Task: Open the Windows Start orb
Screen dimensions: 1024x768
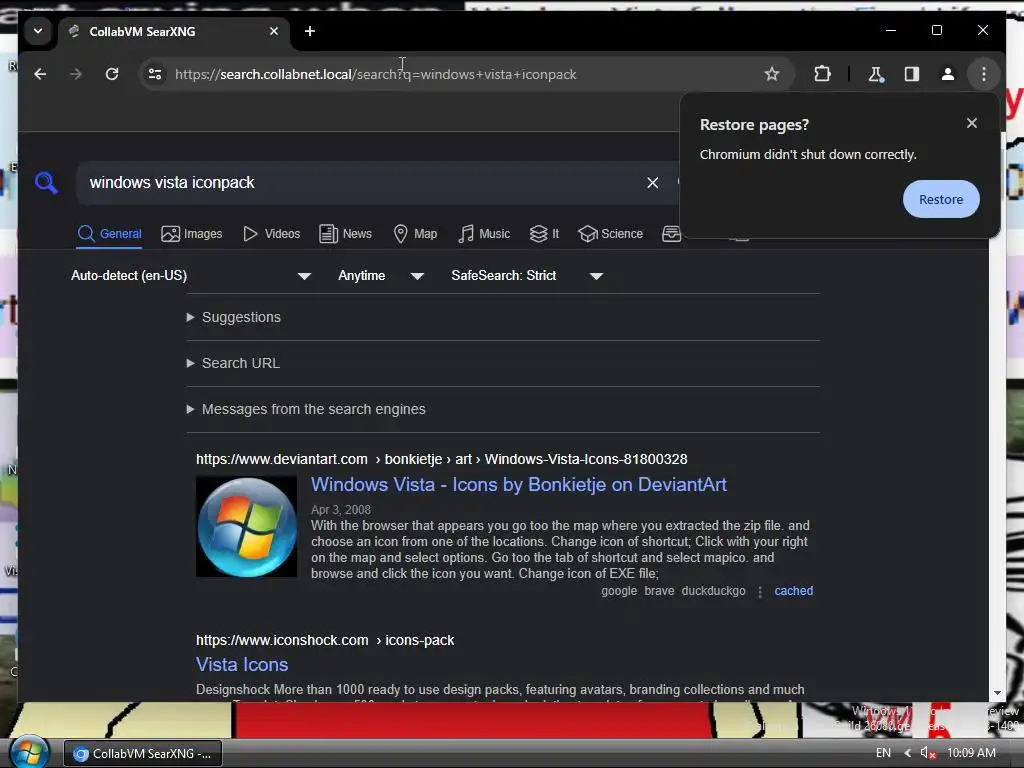Action: (29, 752)
